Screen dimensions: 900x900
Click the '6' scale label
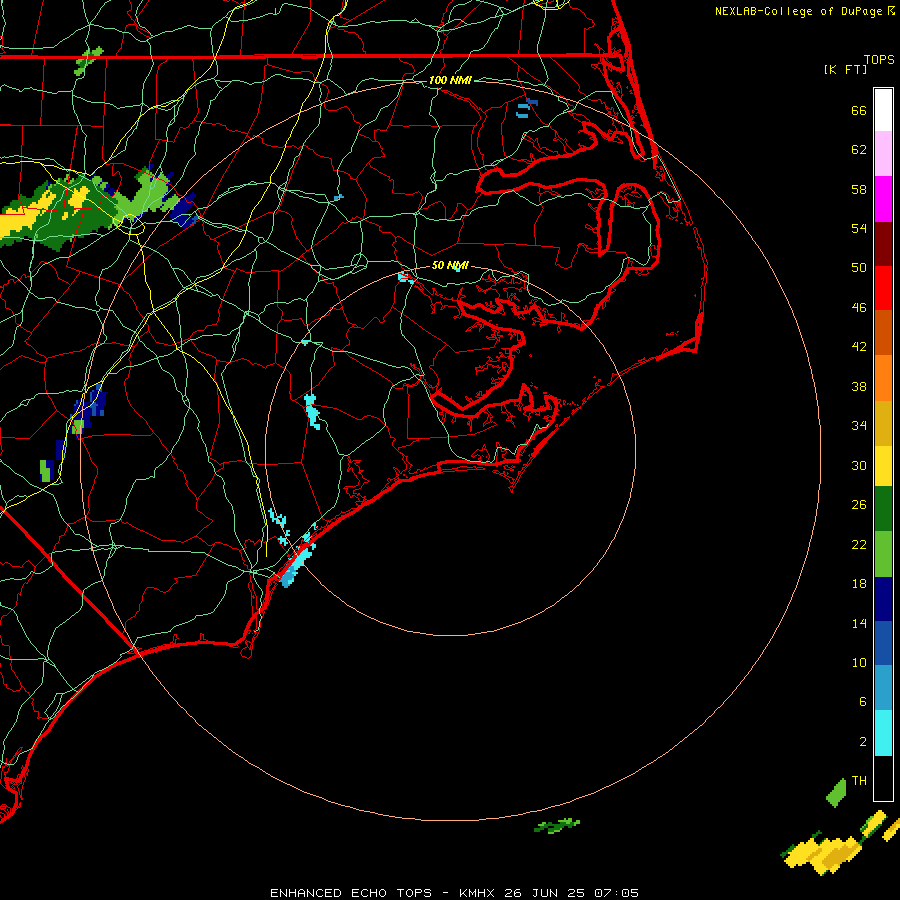[x=863, y=702]
